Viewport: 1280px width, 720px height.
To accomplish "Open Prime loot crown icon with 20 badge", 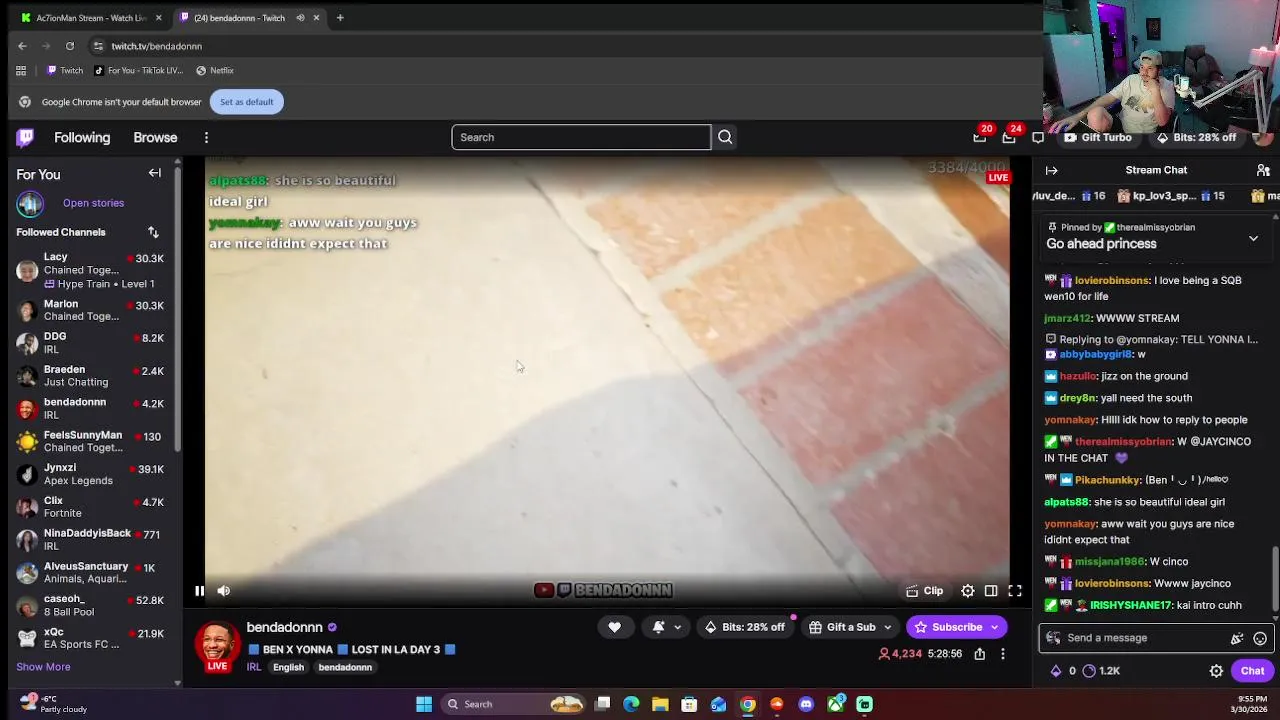I will (x=980, y=137).
